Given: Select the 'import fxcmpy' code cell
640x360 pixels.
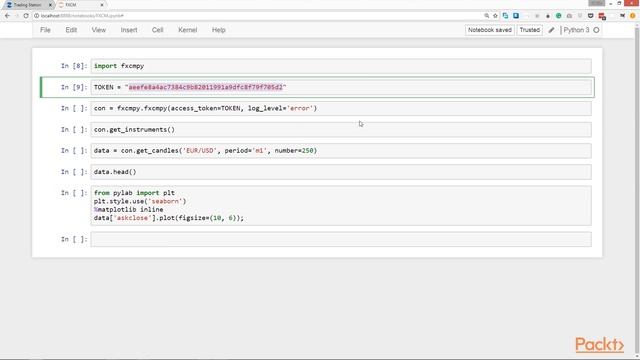Looking at the screenshot, I should coord(341,66).
